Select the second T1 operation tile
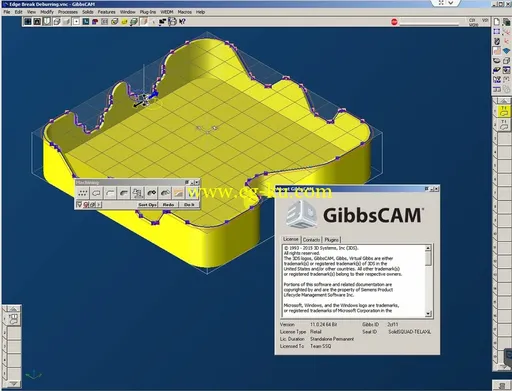The width and height of the screenshot is (512, 391). (x=504, y=125)
